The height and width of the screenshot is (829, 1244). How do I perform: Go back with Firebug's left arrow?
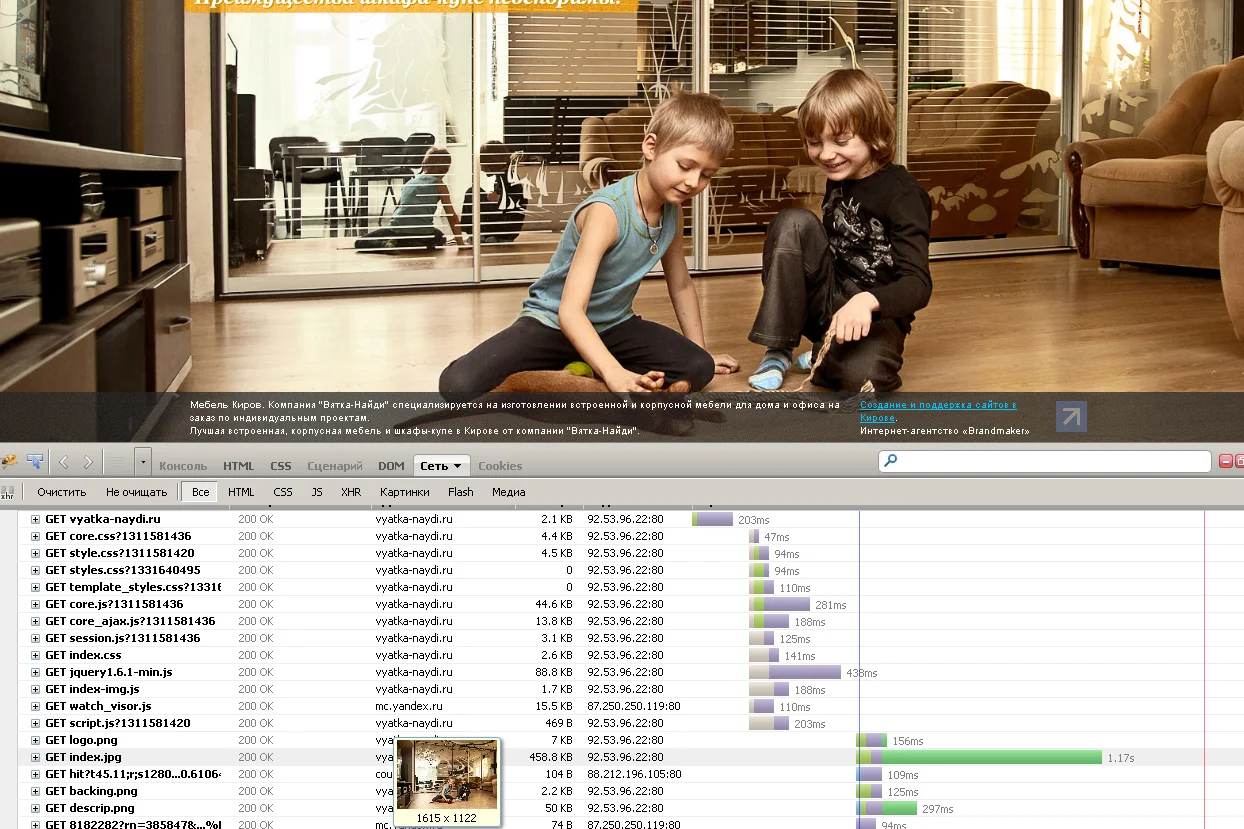click(64, 462)
